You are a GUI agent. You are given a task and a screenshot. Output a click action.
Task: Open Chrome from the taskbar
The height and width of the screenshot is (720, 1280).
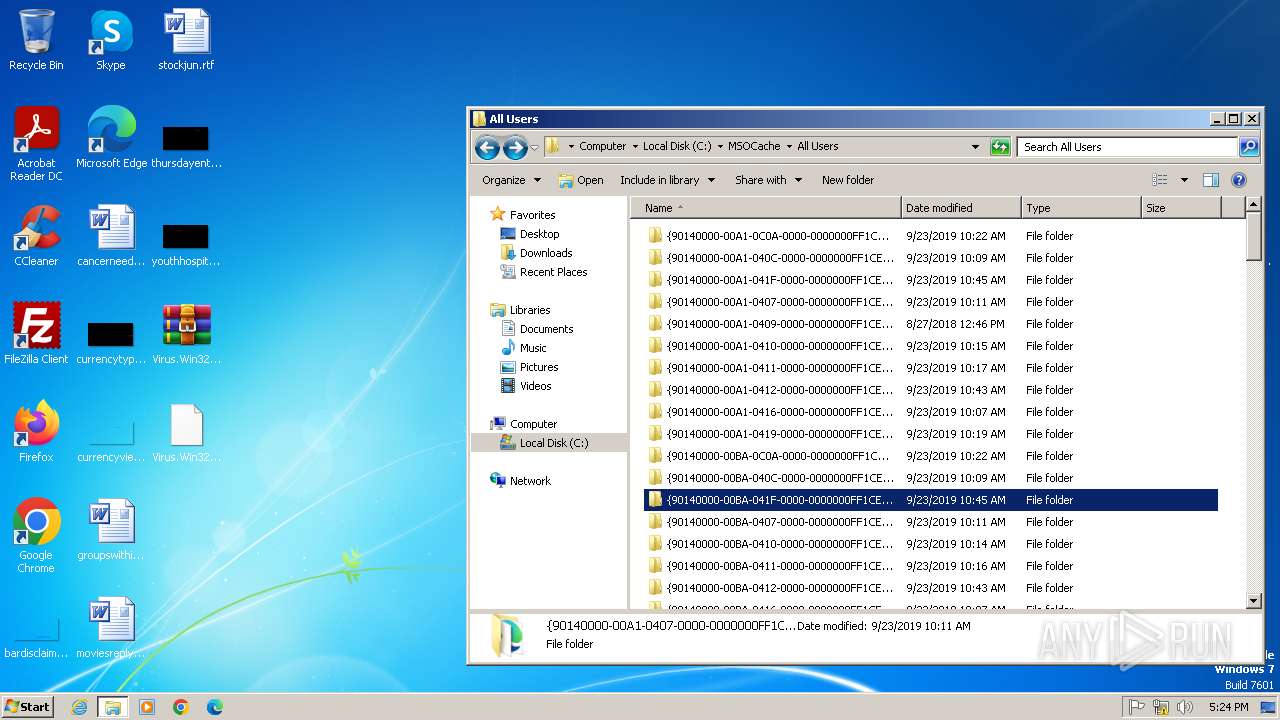pyautogui.click(x=180, y=707)
